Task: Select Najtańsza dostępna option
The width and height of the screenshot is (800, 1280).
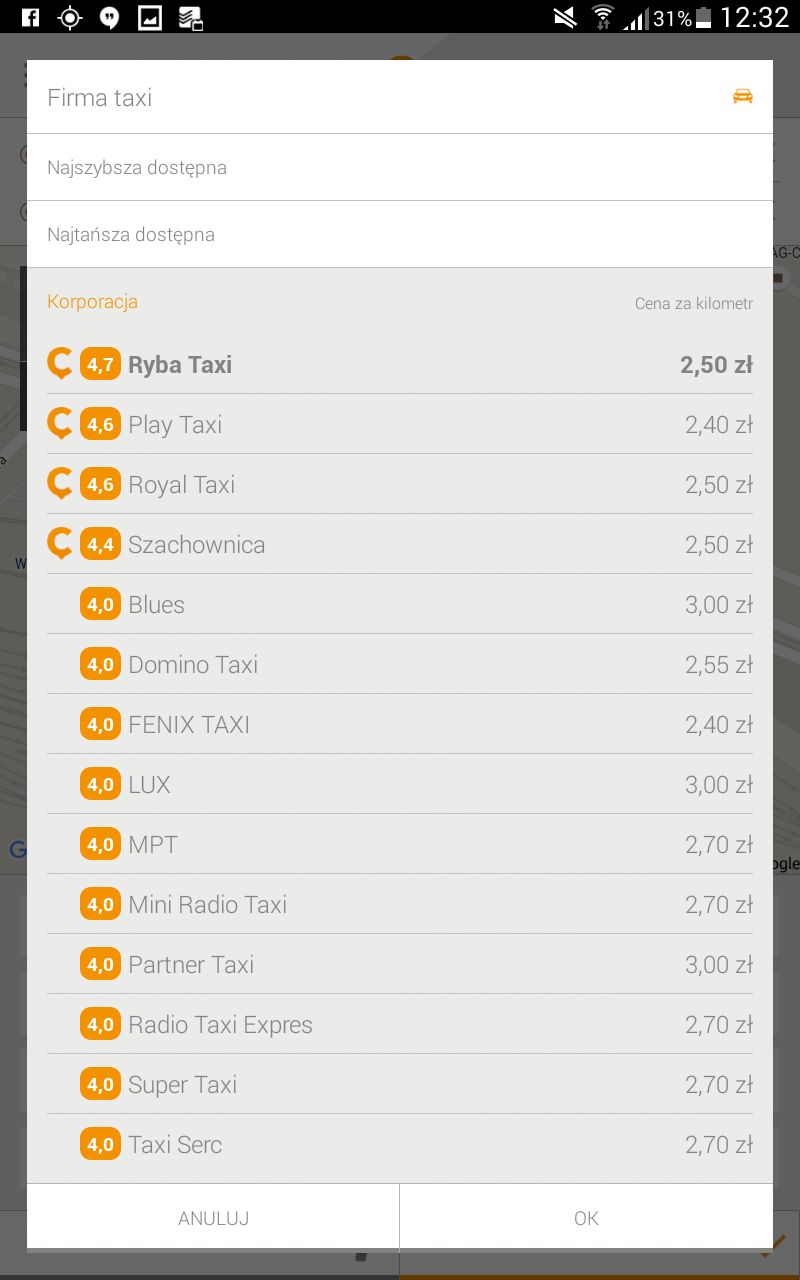Action: click(400, 234)
